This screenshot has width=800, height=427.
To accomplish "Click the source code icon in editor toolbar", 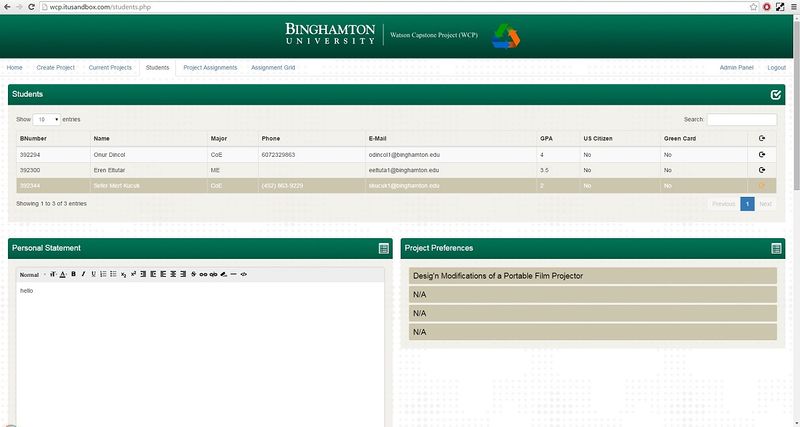I will (244, 274).
